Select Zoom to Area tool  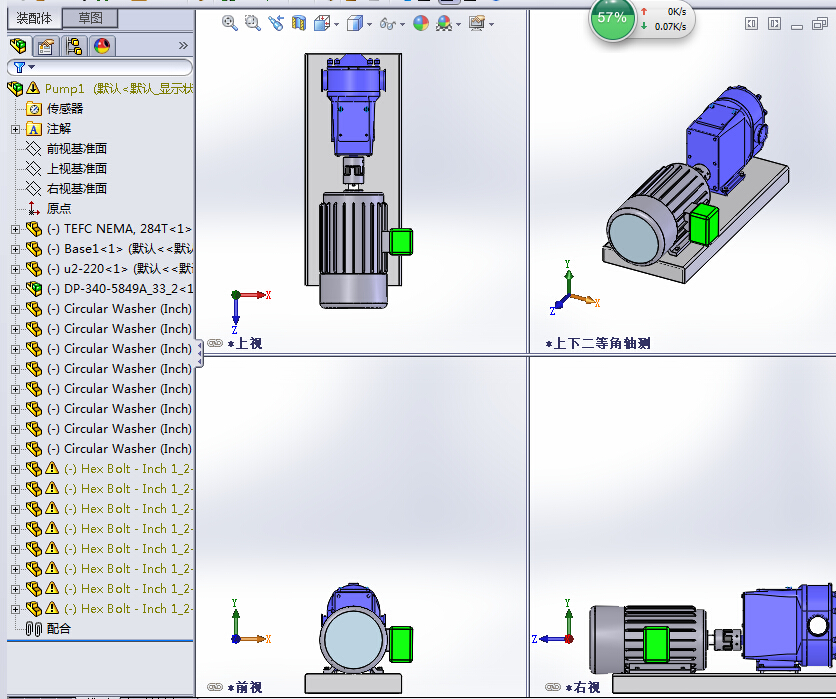(x=253, y=23)
